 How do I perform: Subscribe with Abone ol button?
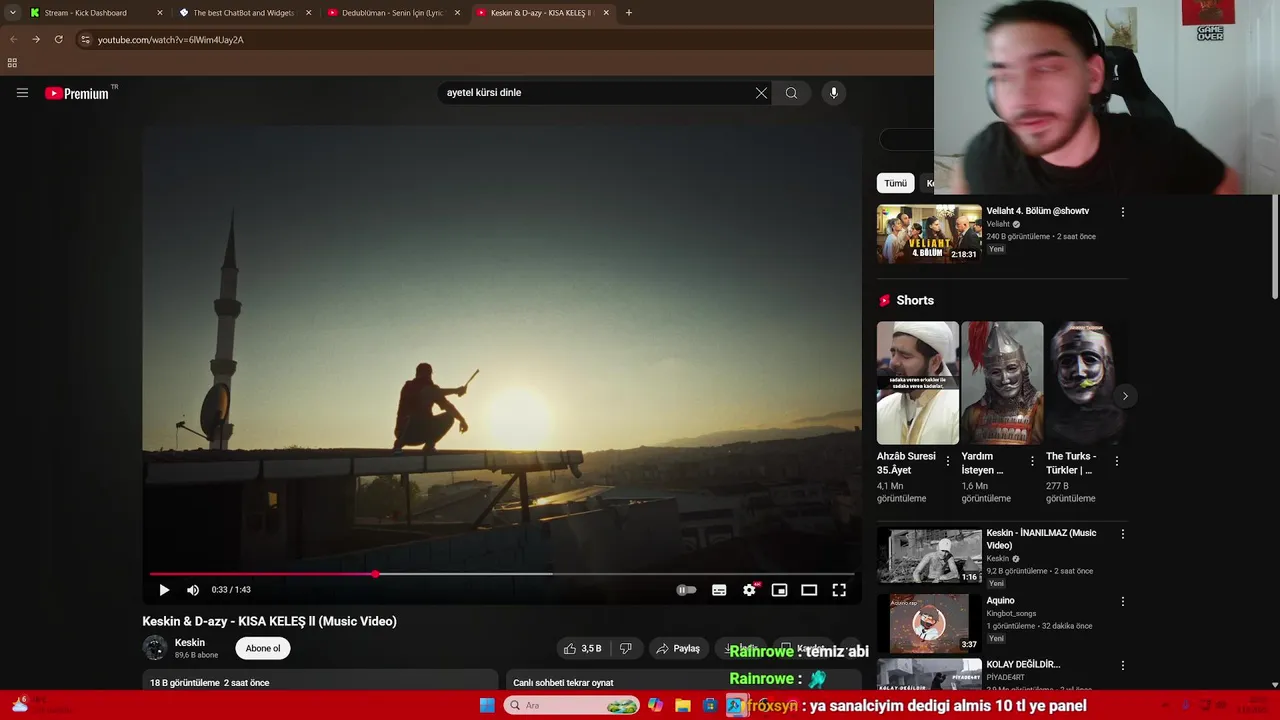[x=263, y=648]
